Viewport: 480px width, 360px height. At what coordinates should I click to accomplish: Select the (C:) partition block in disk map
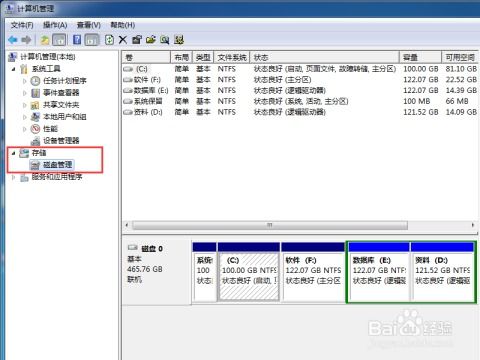point(249,272)
